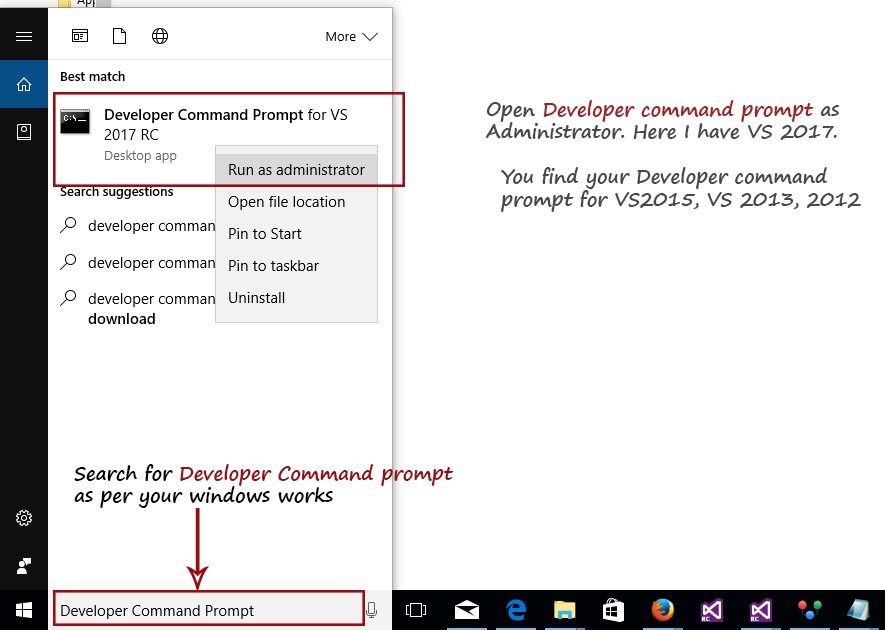Click the command prompt app icon in Best match
The height and width of the screenshot is (630, 885).
75,121
